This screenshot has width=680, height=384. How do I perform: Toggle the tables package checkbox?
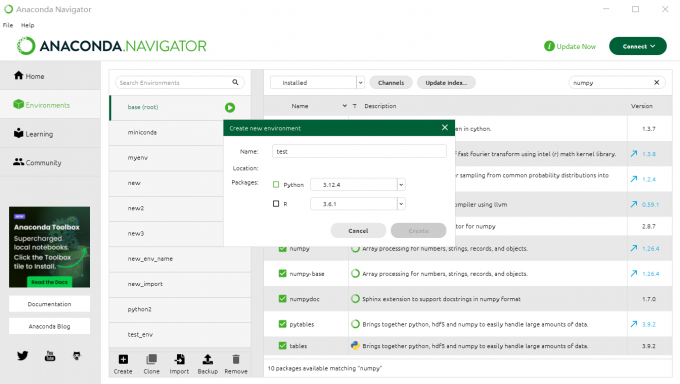click(x=282, y=345)
